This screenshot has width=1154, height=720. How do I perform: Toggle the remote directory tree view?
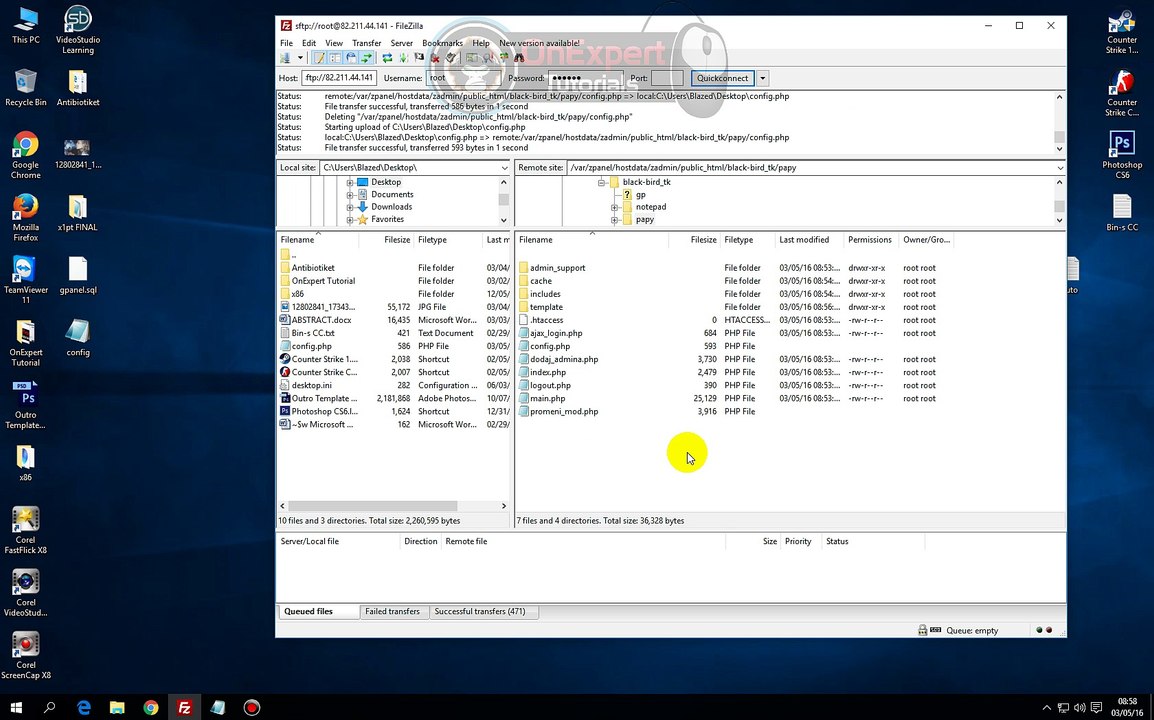point(351,57)
